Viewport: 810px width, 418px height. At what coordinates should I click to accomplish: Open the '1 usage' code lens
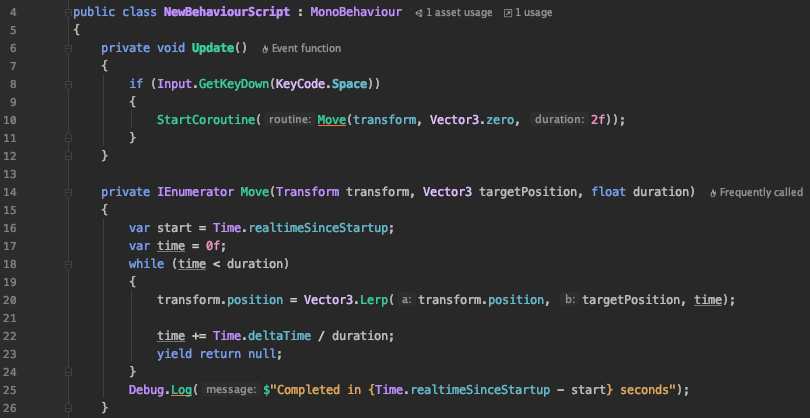534,13
